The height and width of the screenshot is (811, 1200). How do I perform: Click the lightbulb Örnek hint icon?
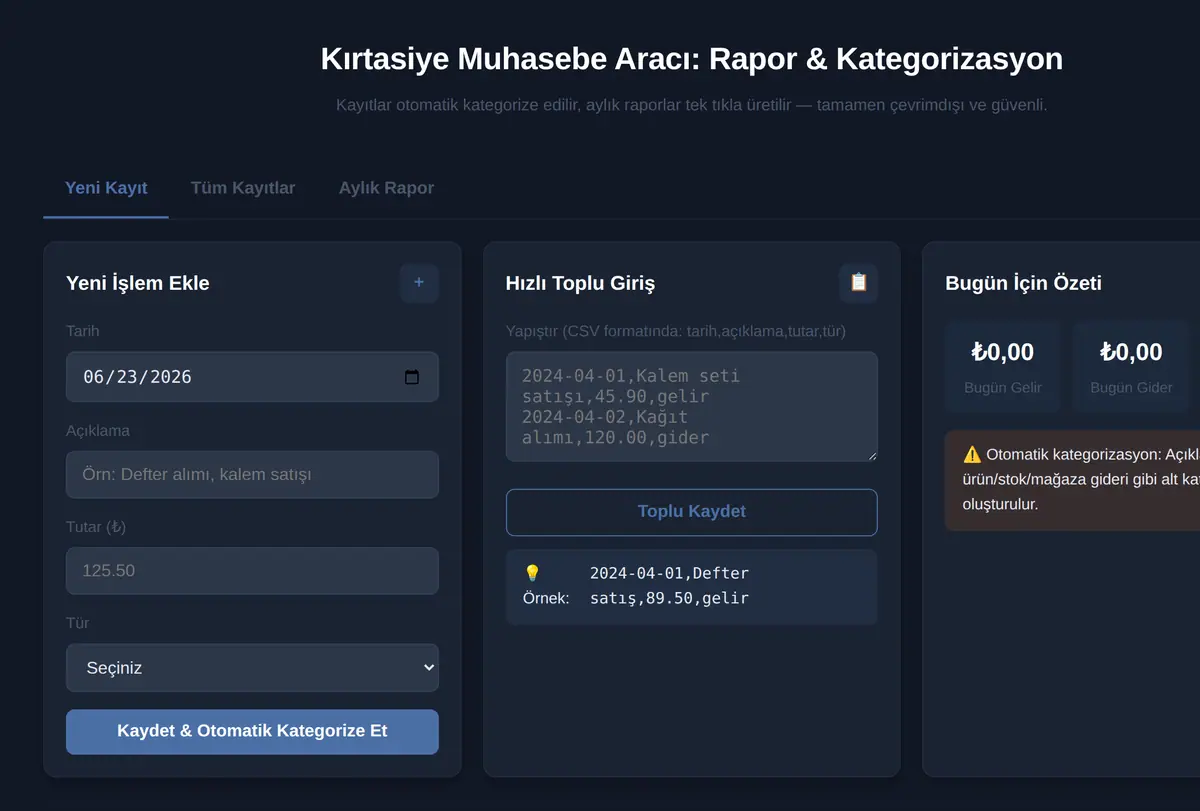point(532,574)
